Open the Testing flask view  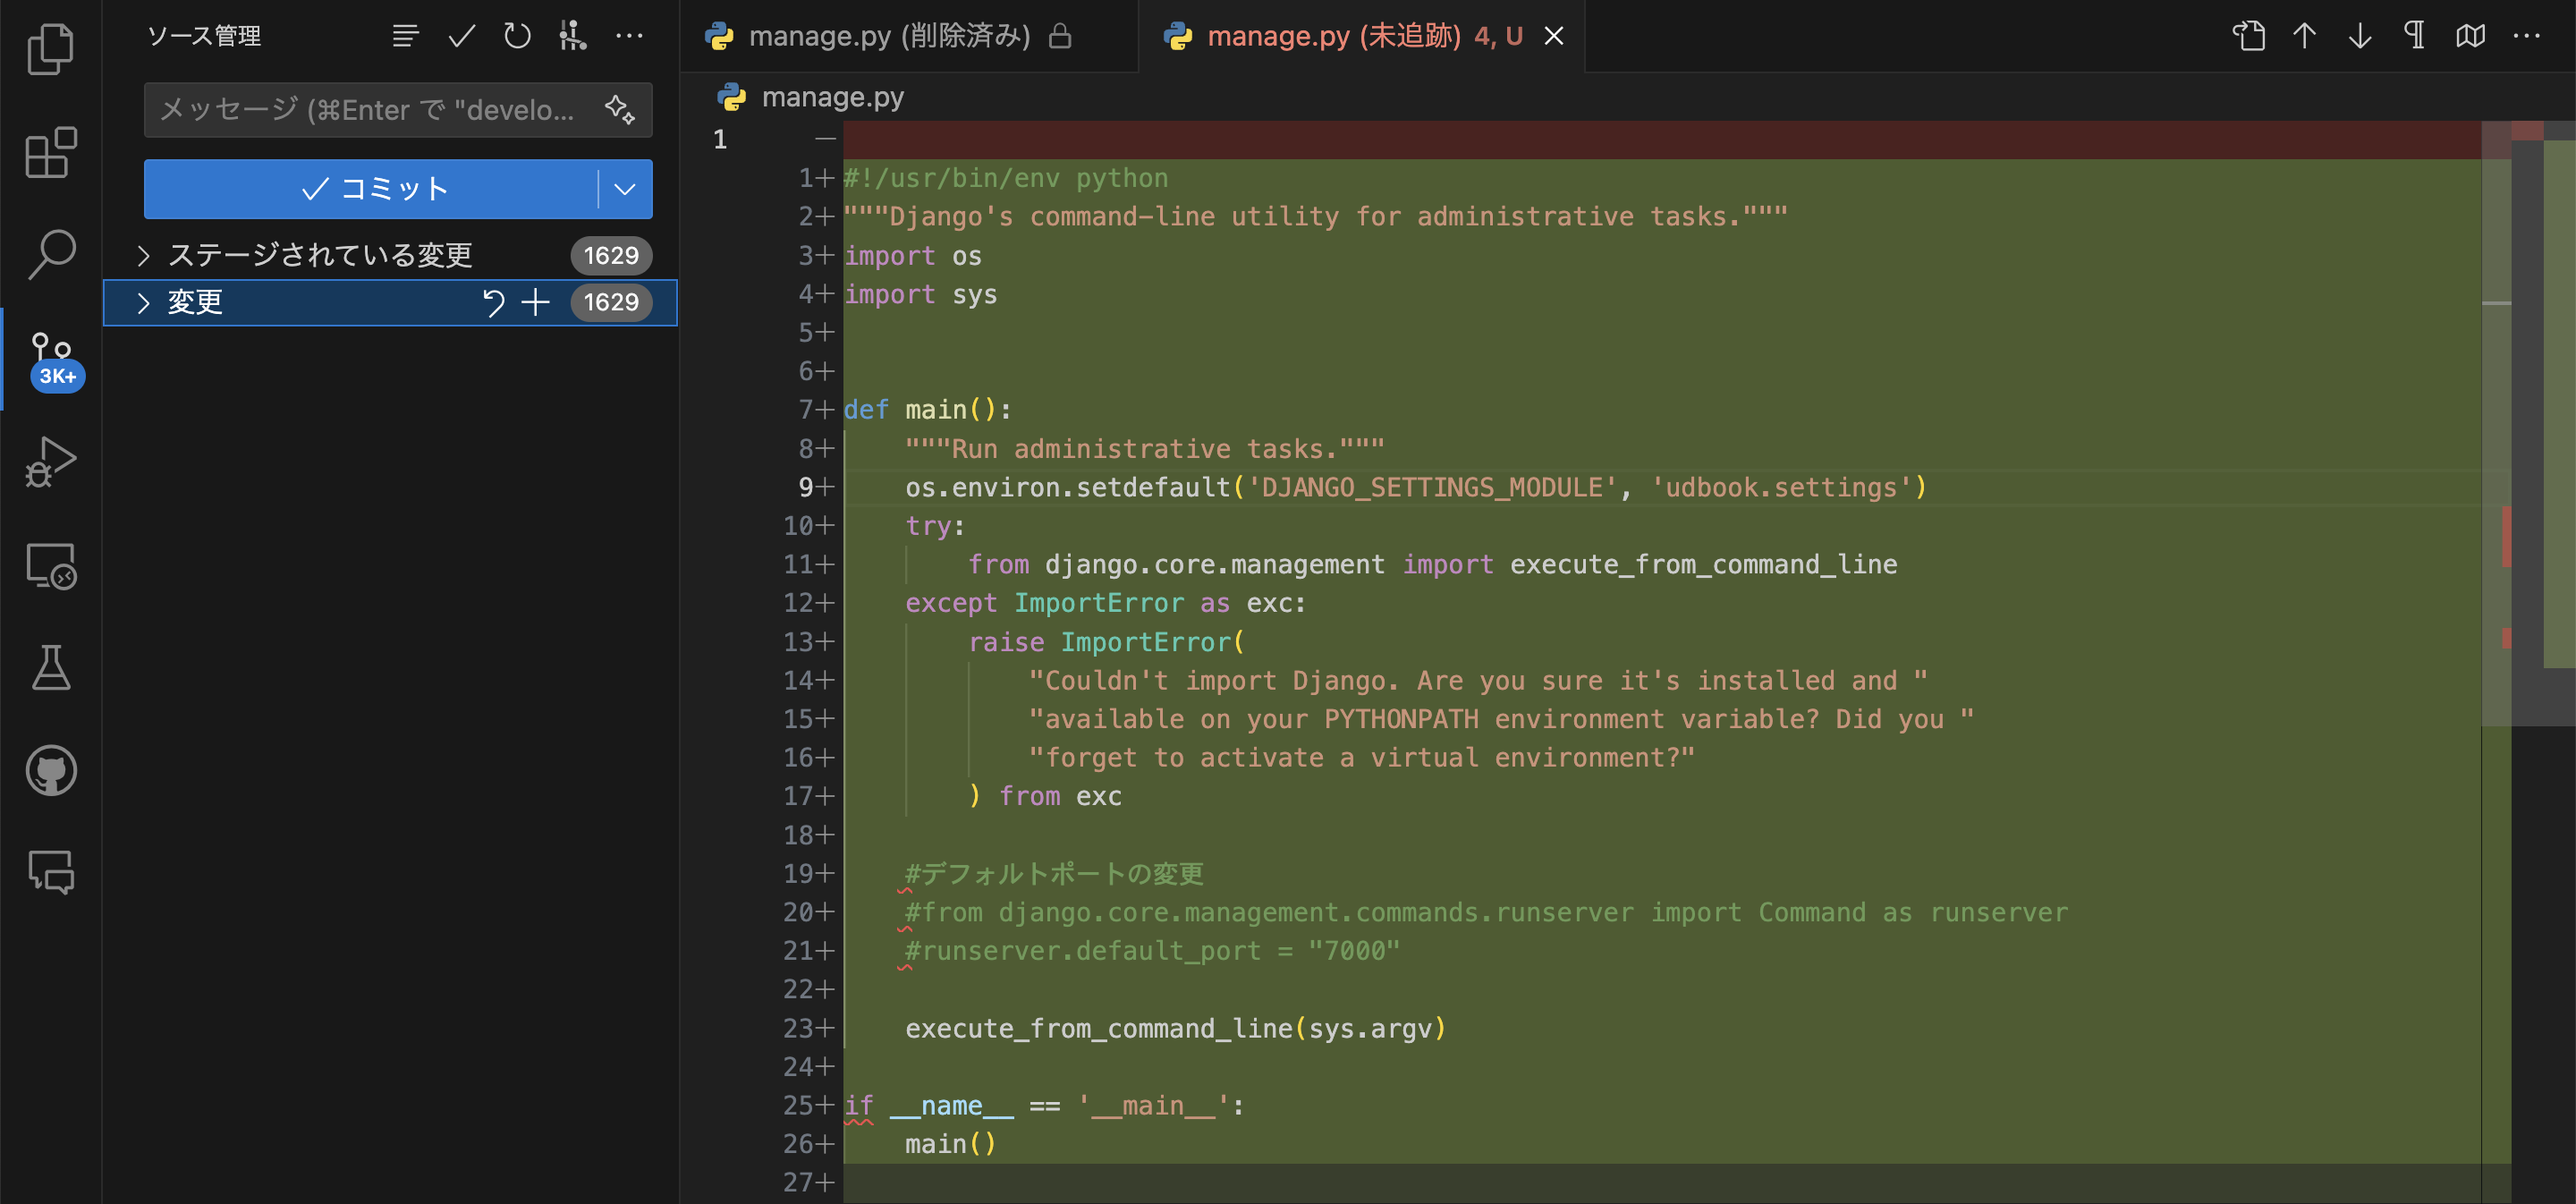tap(50, 668)
